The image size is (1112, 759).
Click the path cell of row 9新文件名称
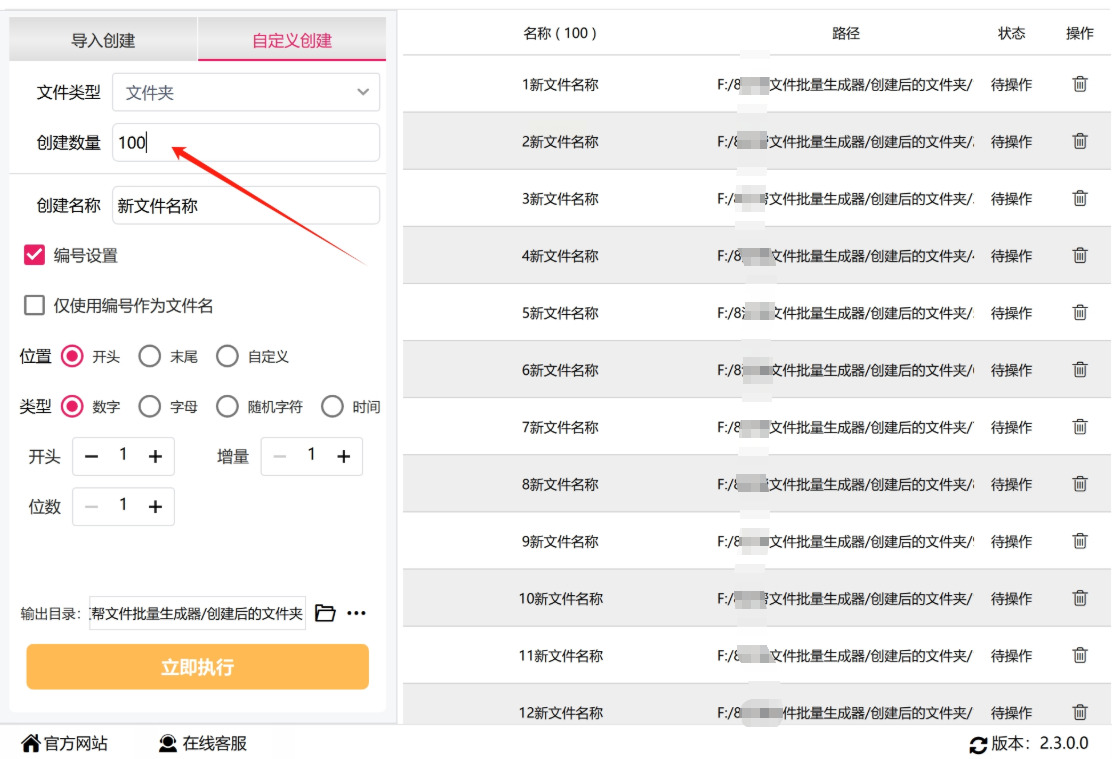(x=845, y=541)
